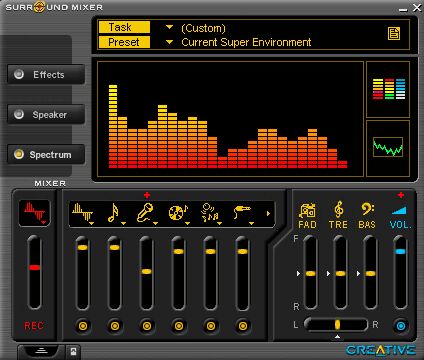Image resolution: width=424 pixels, height=360 pixels.
Task: Click the red plus above the microphone
Action: 147,195
